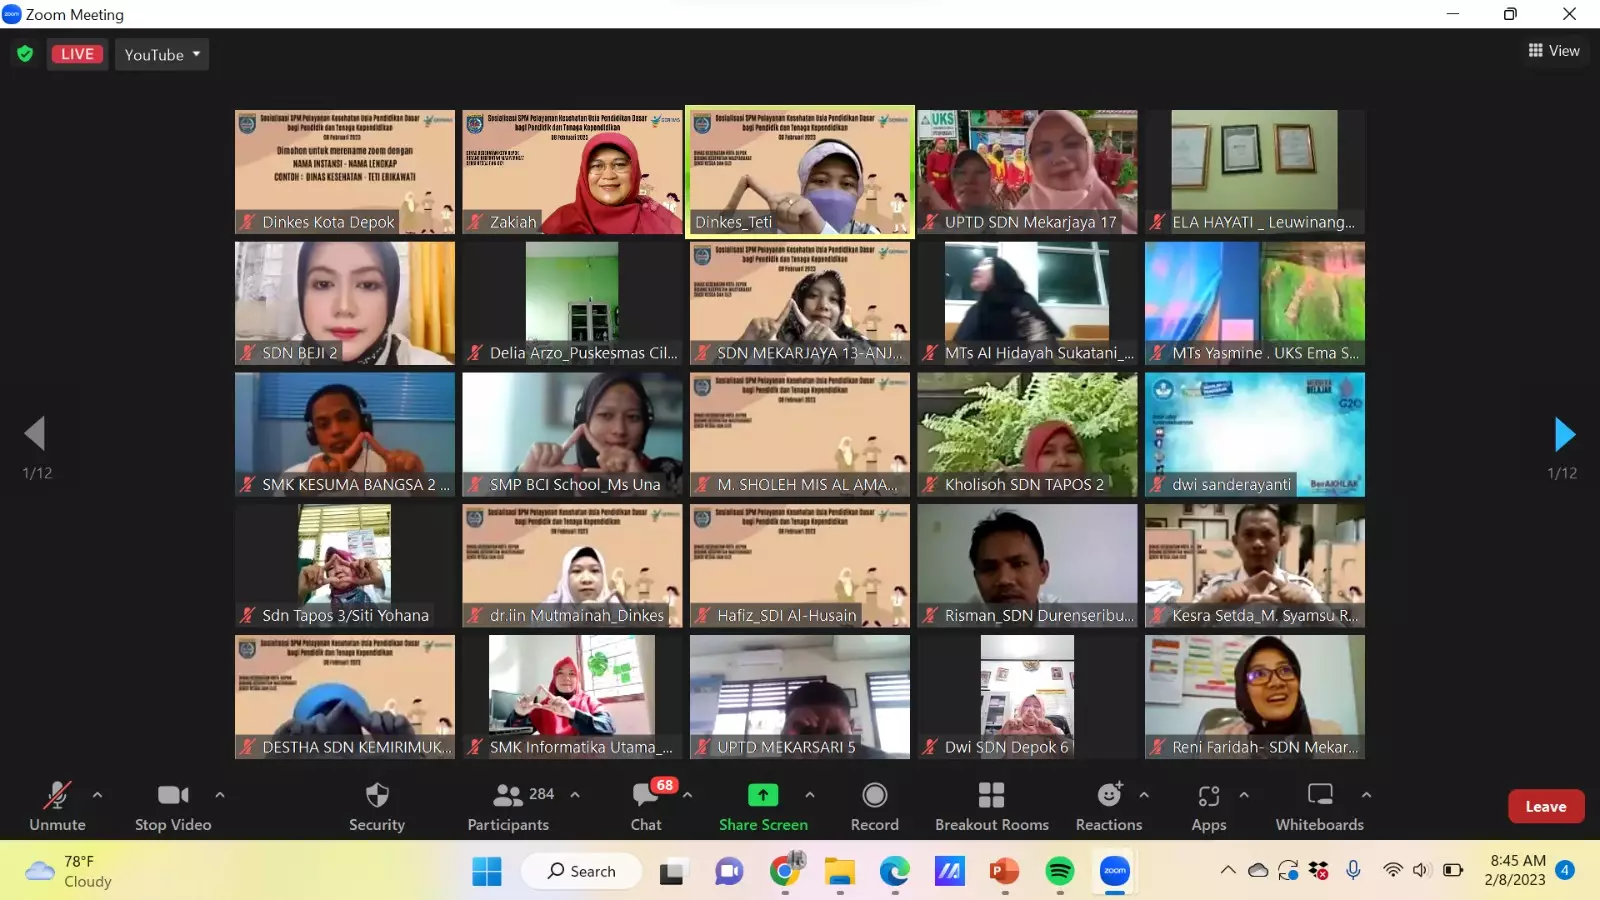Viewport: 1600px width, 900px height.
Task: Toggle Stop Video camera button
Action: [173, 796]
